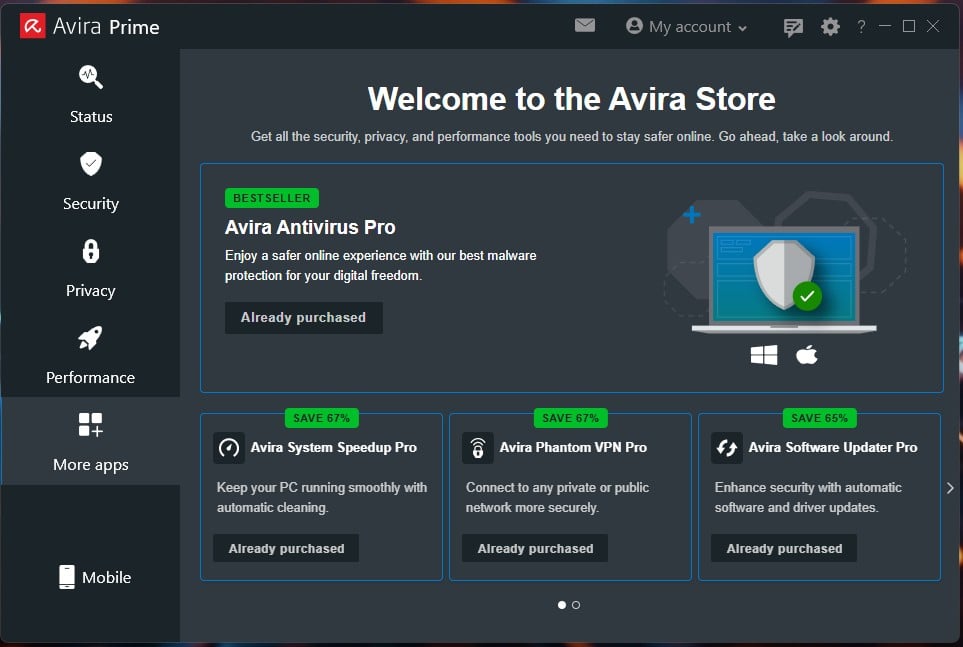Switch to the Performance section
The height and width of the screenshot is (647, 963).
click(91, 355)
